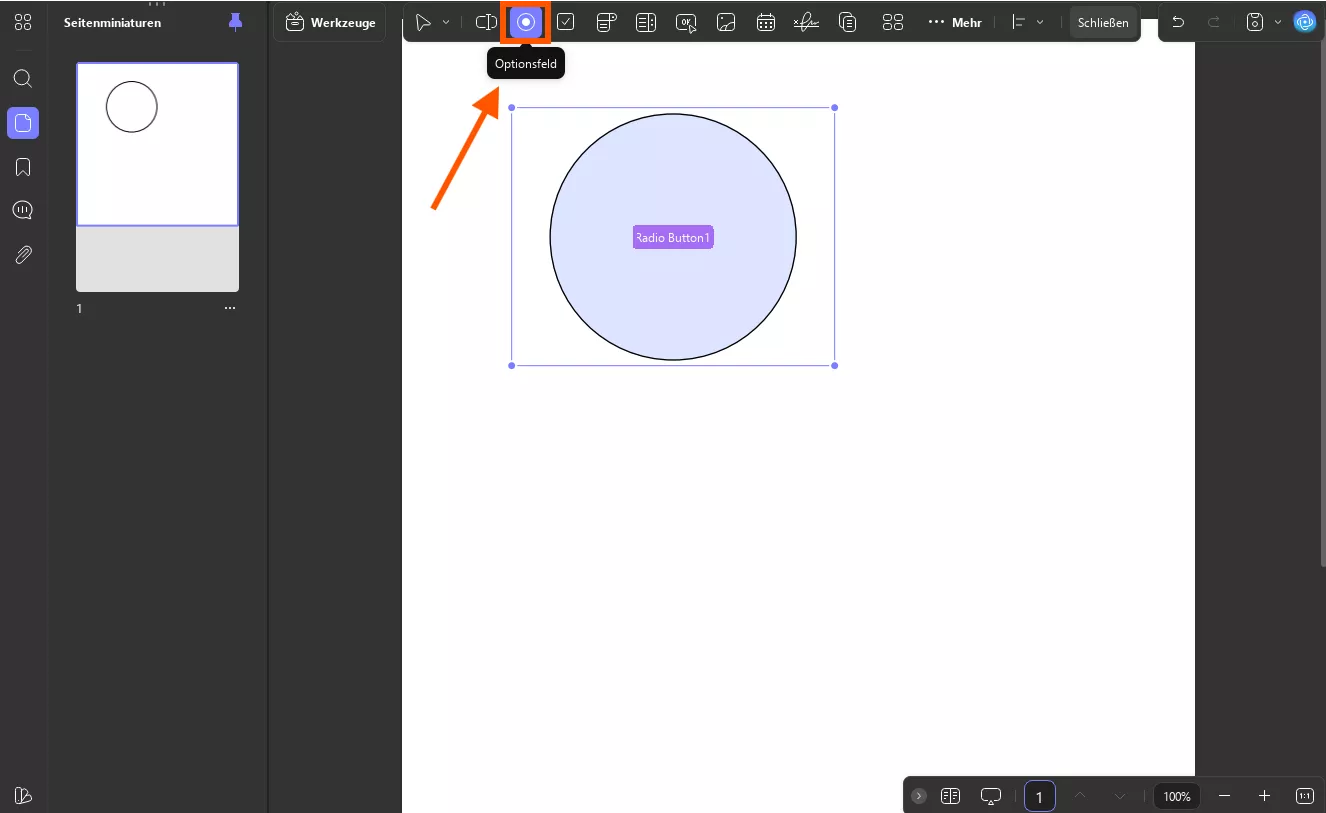1326x813 pixels.
Task: Click the Seitenminiaturen panel title
Action: point(112,22)
